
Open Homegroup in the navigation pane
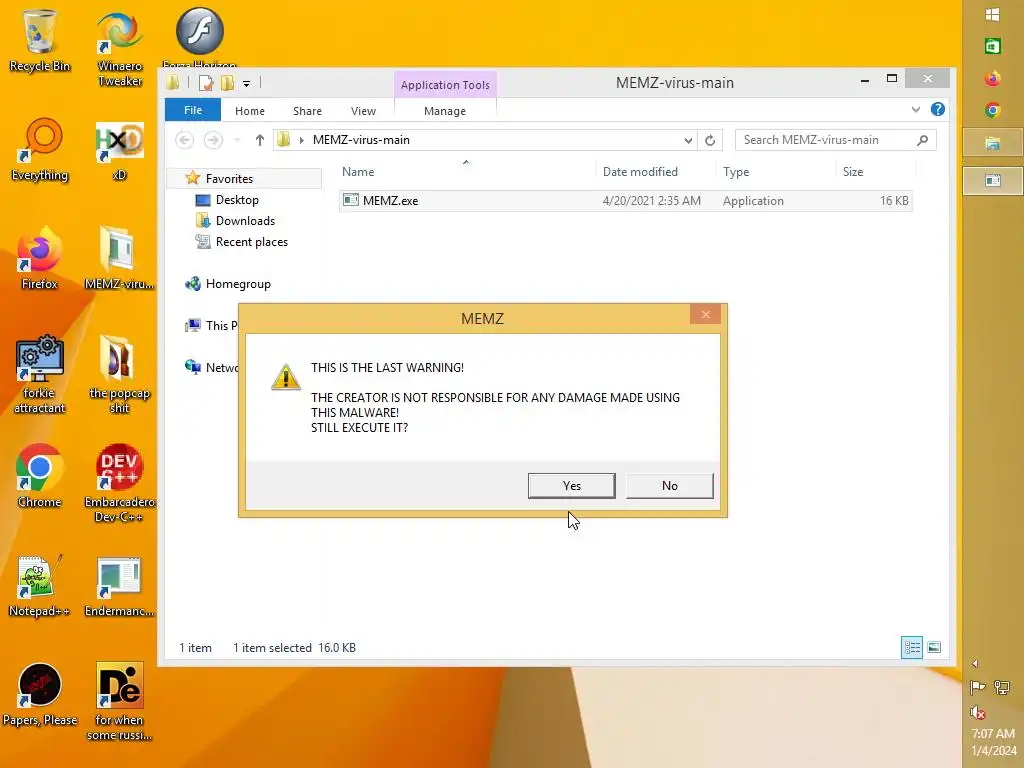pos(238,284)
